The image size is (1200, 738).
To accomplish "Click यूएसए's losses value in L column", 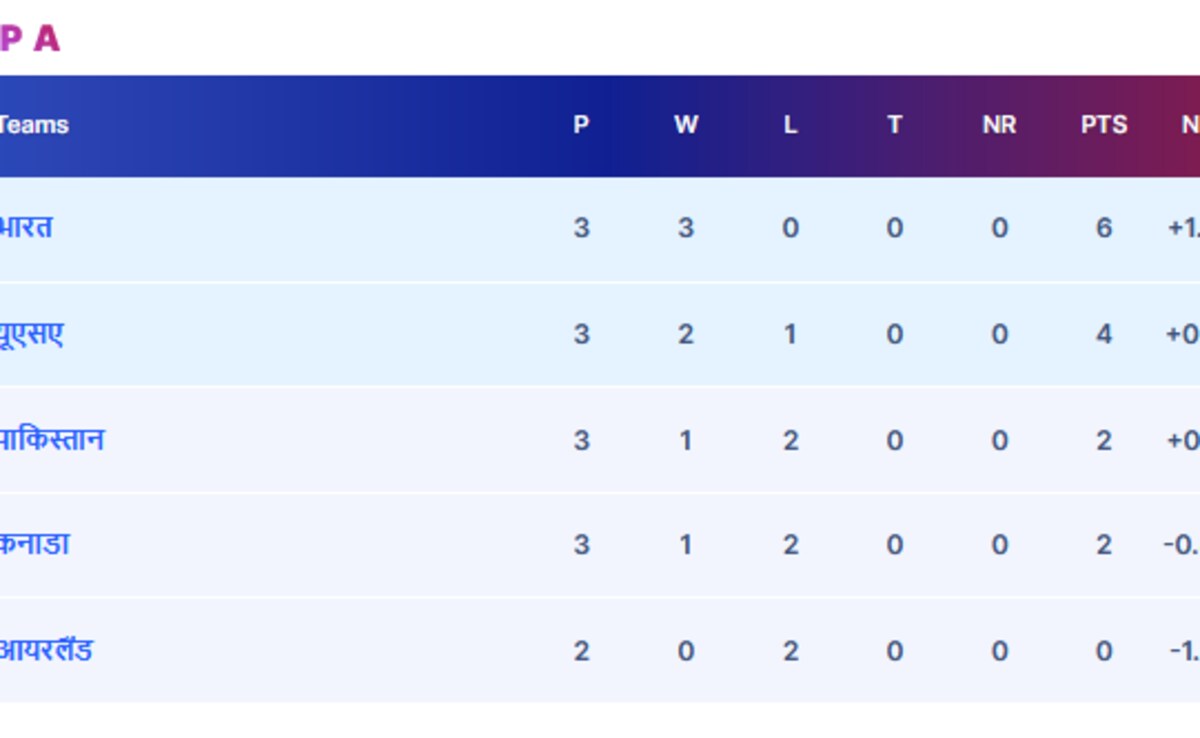I will click(x=790, y=334).
